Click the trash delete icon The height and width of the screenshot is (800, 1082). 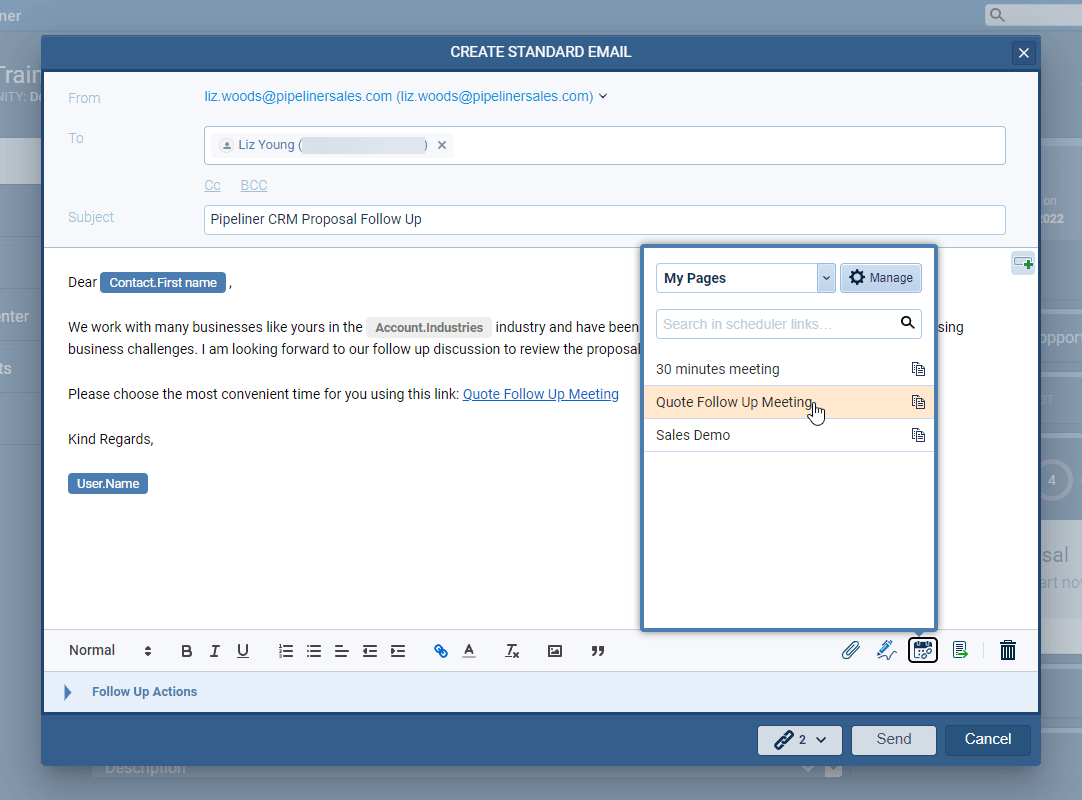click(1008, 651)
